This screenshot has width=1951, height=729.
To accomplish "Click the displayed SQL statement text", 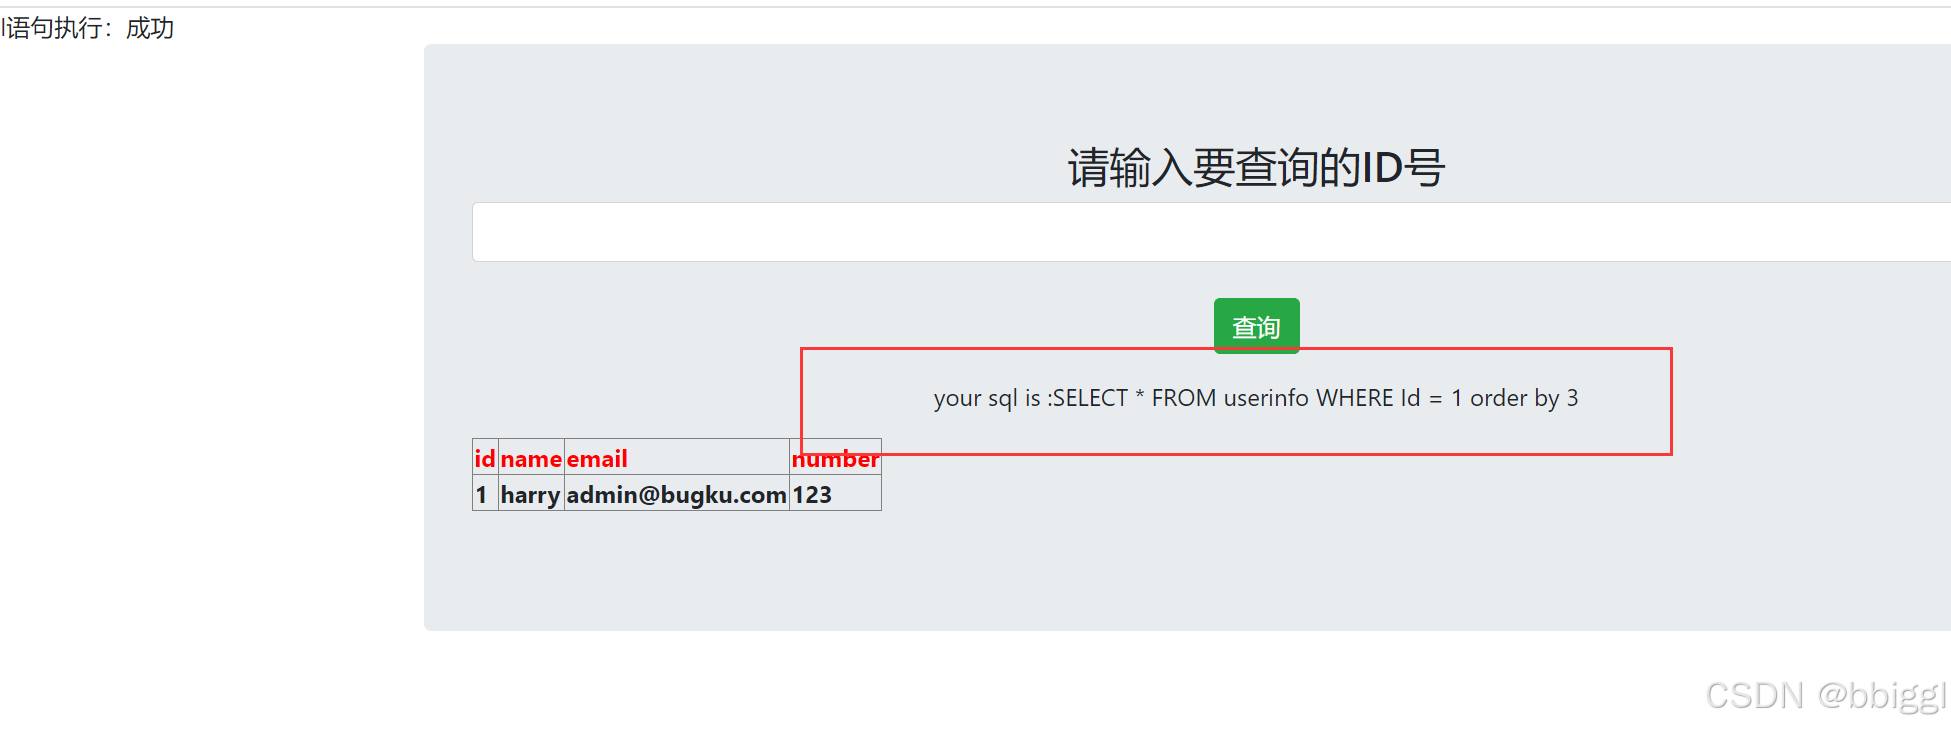I will (1256, 398).
